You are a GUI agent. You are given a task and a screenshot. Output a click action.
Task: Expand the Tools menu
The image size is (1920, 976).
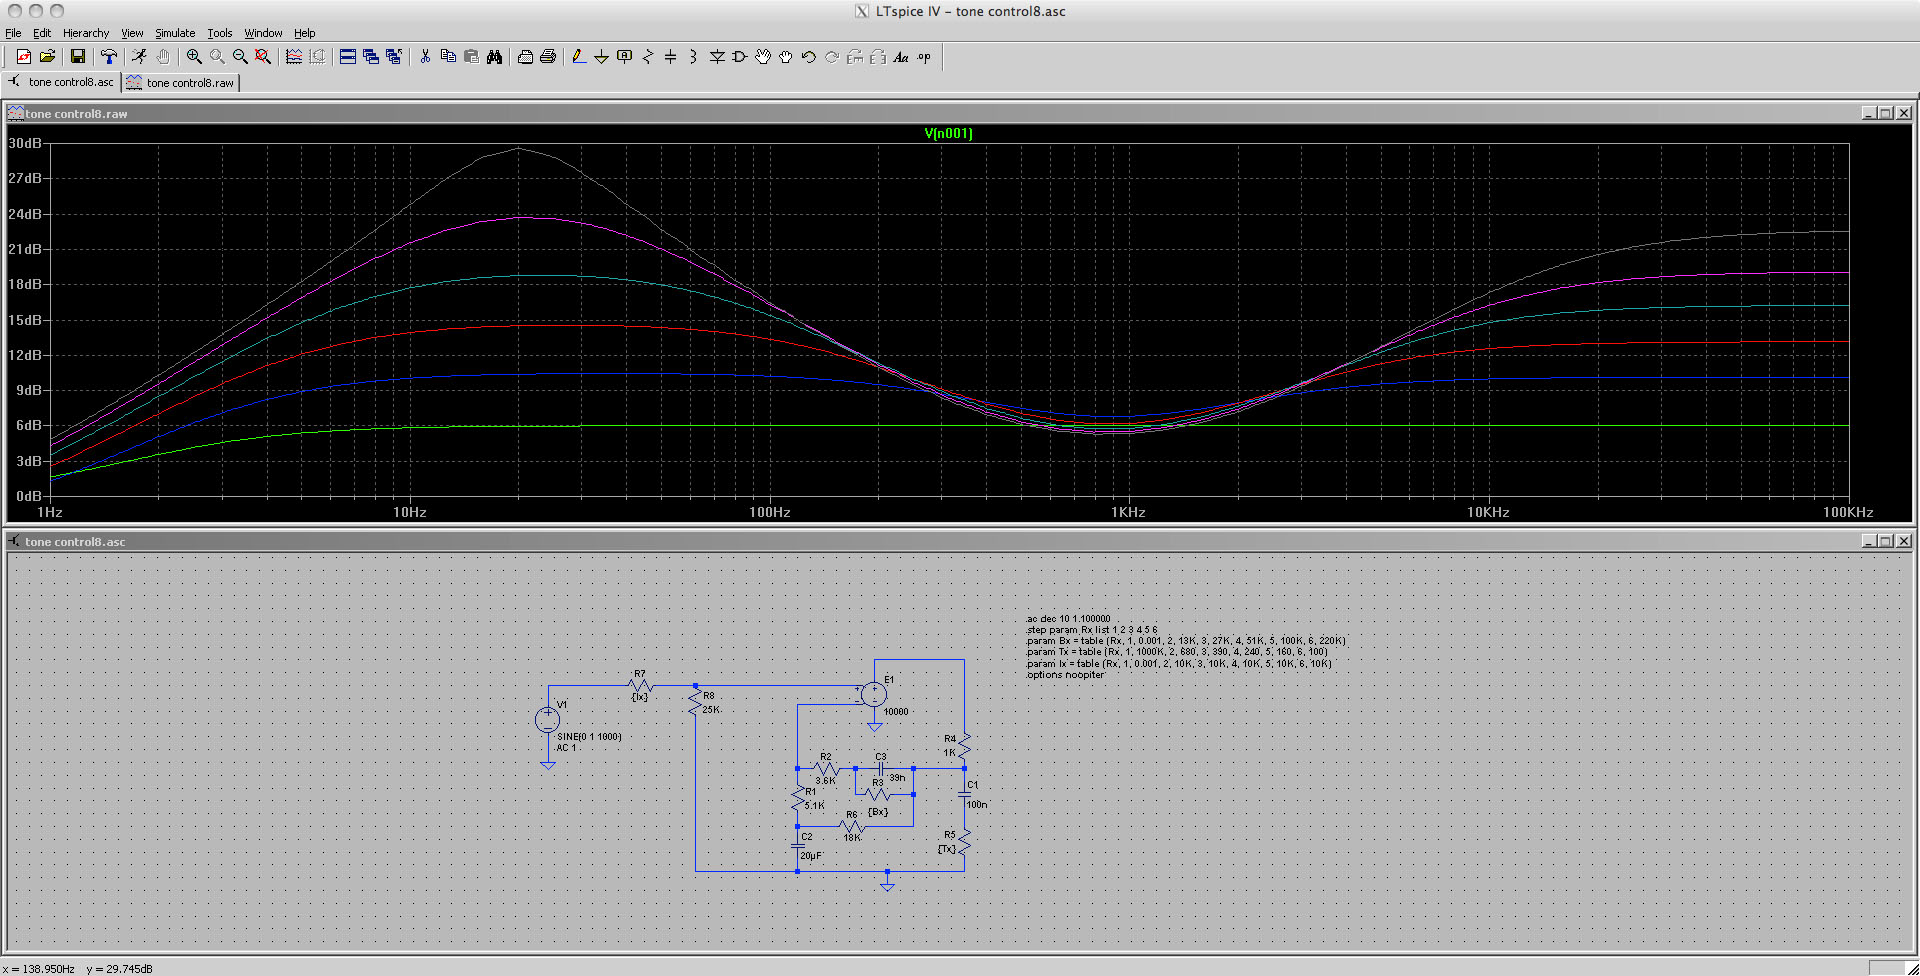220,33
